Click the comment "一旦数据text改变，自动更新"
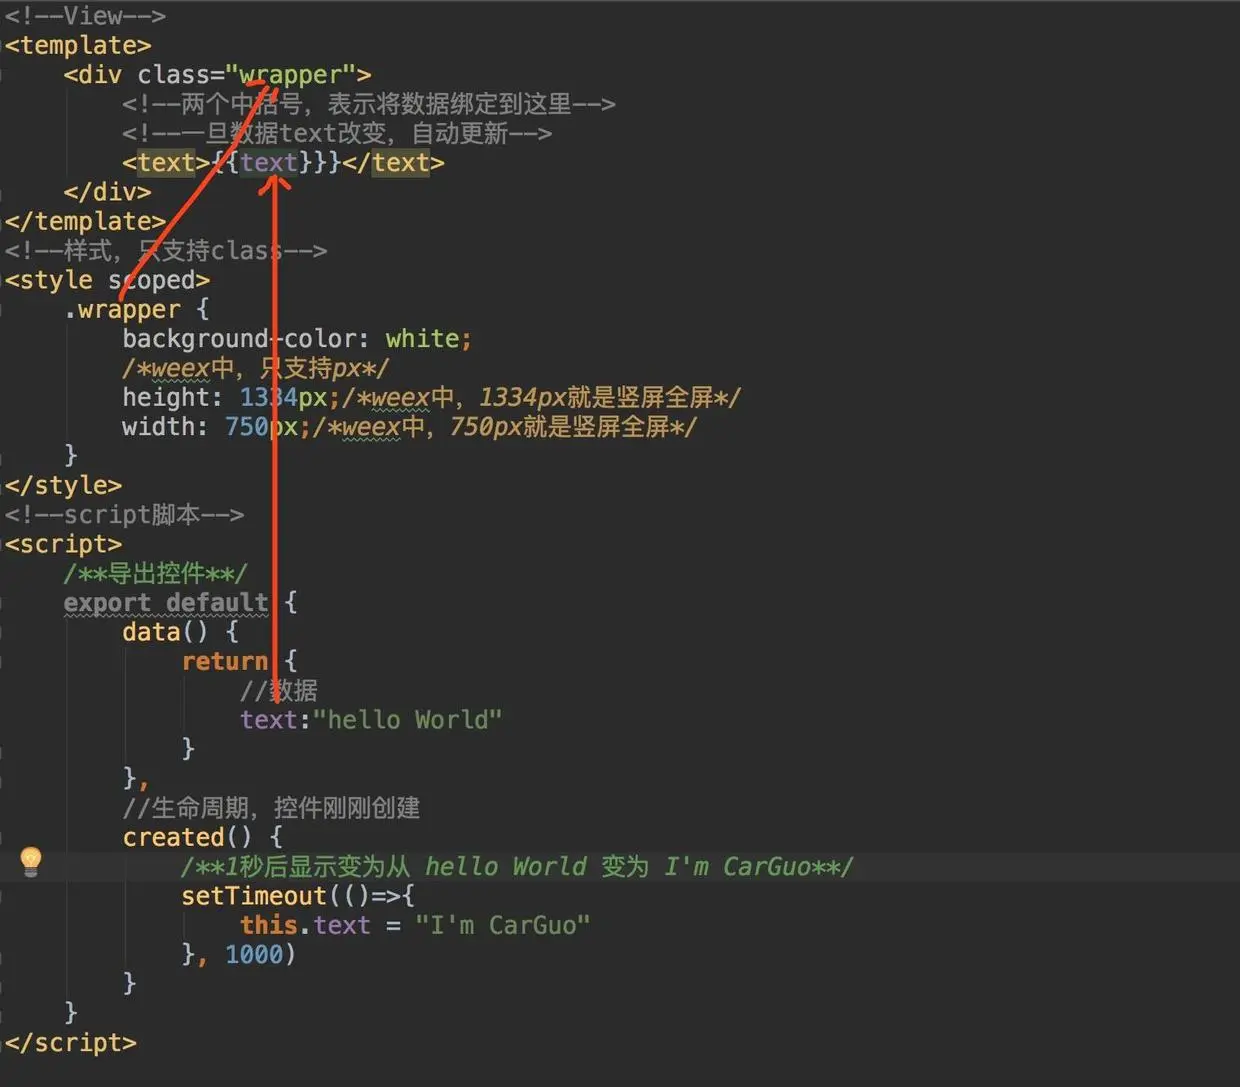Image resolution: width=1240 pixels, height=1087 pixels. pyautogui.click(x=337, y=133)
